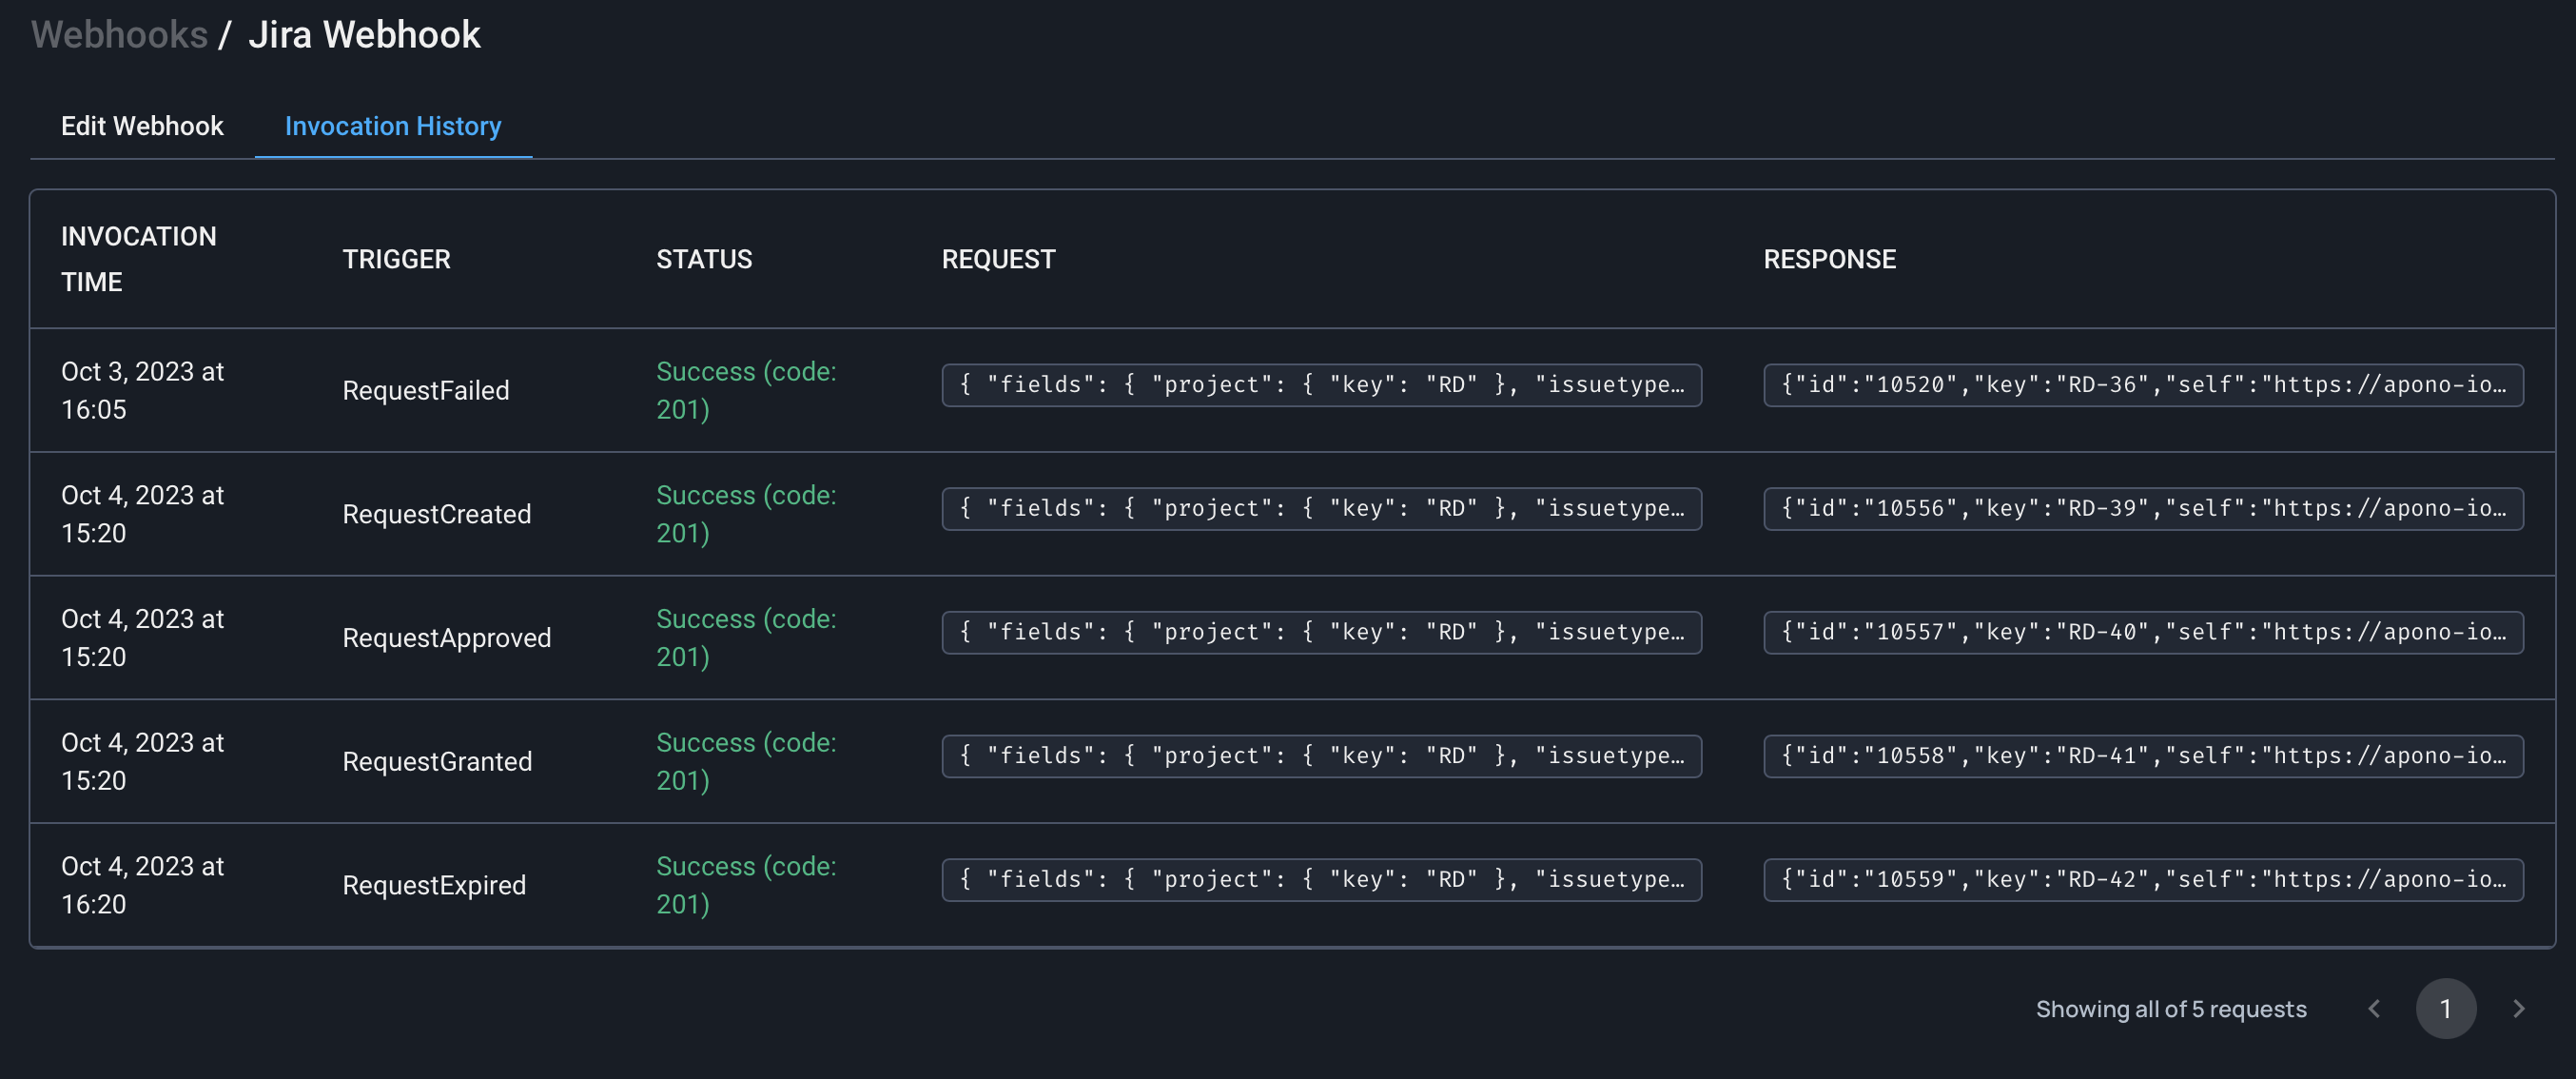This screenshot has width=2576, height=1079.
Task: Click the Status column header
Action: [703, 259]
